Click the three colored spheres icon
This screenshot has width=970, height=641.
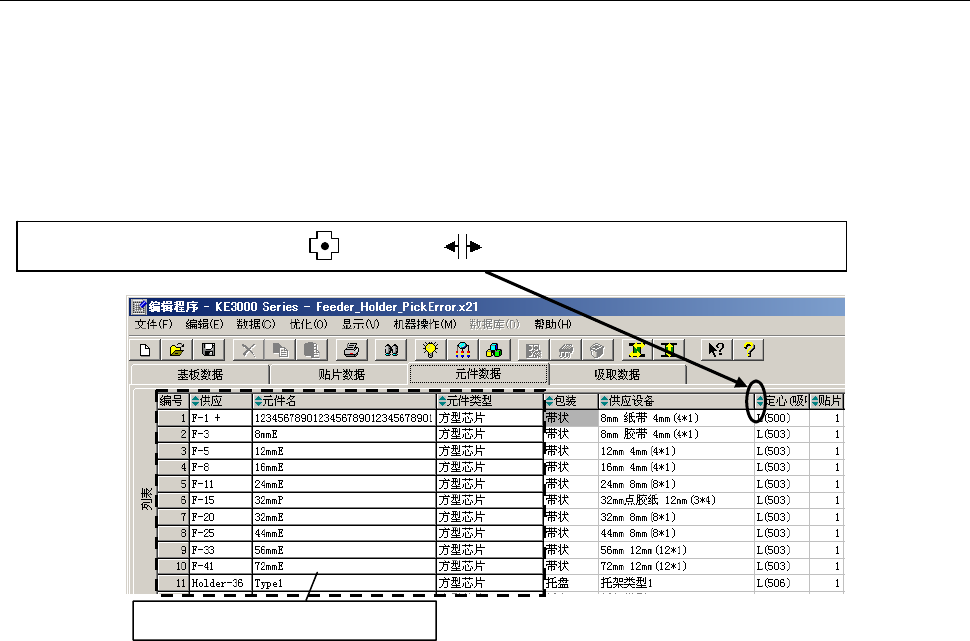494,350
